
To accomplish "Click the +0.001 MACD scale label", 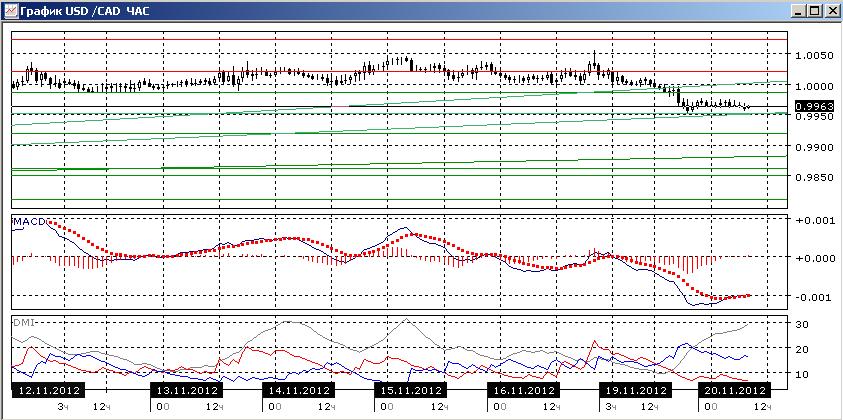I will [813, 221].
